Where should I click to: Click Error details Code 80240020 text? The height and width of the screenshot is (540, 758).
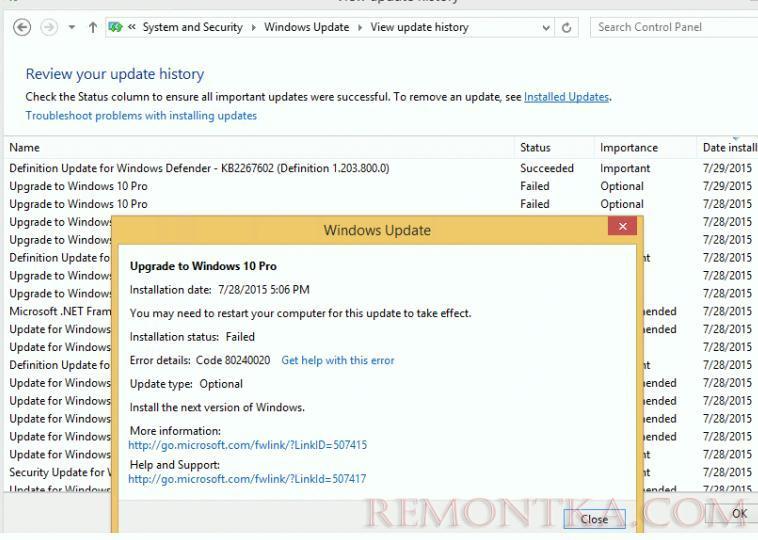pyautogui.click(x=200, y=360)
